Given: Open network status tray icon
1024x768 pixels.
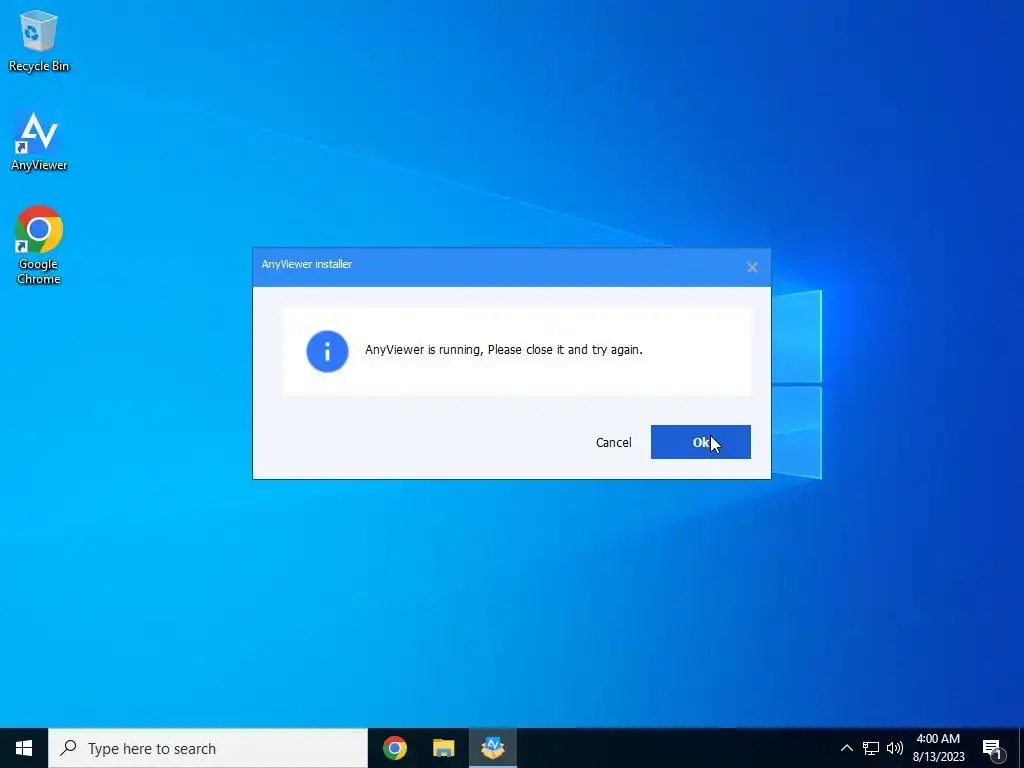Looking at the screenshot, I should coord(871,748).
